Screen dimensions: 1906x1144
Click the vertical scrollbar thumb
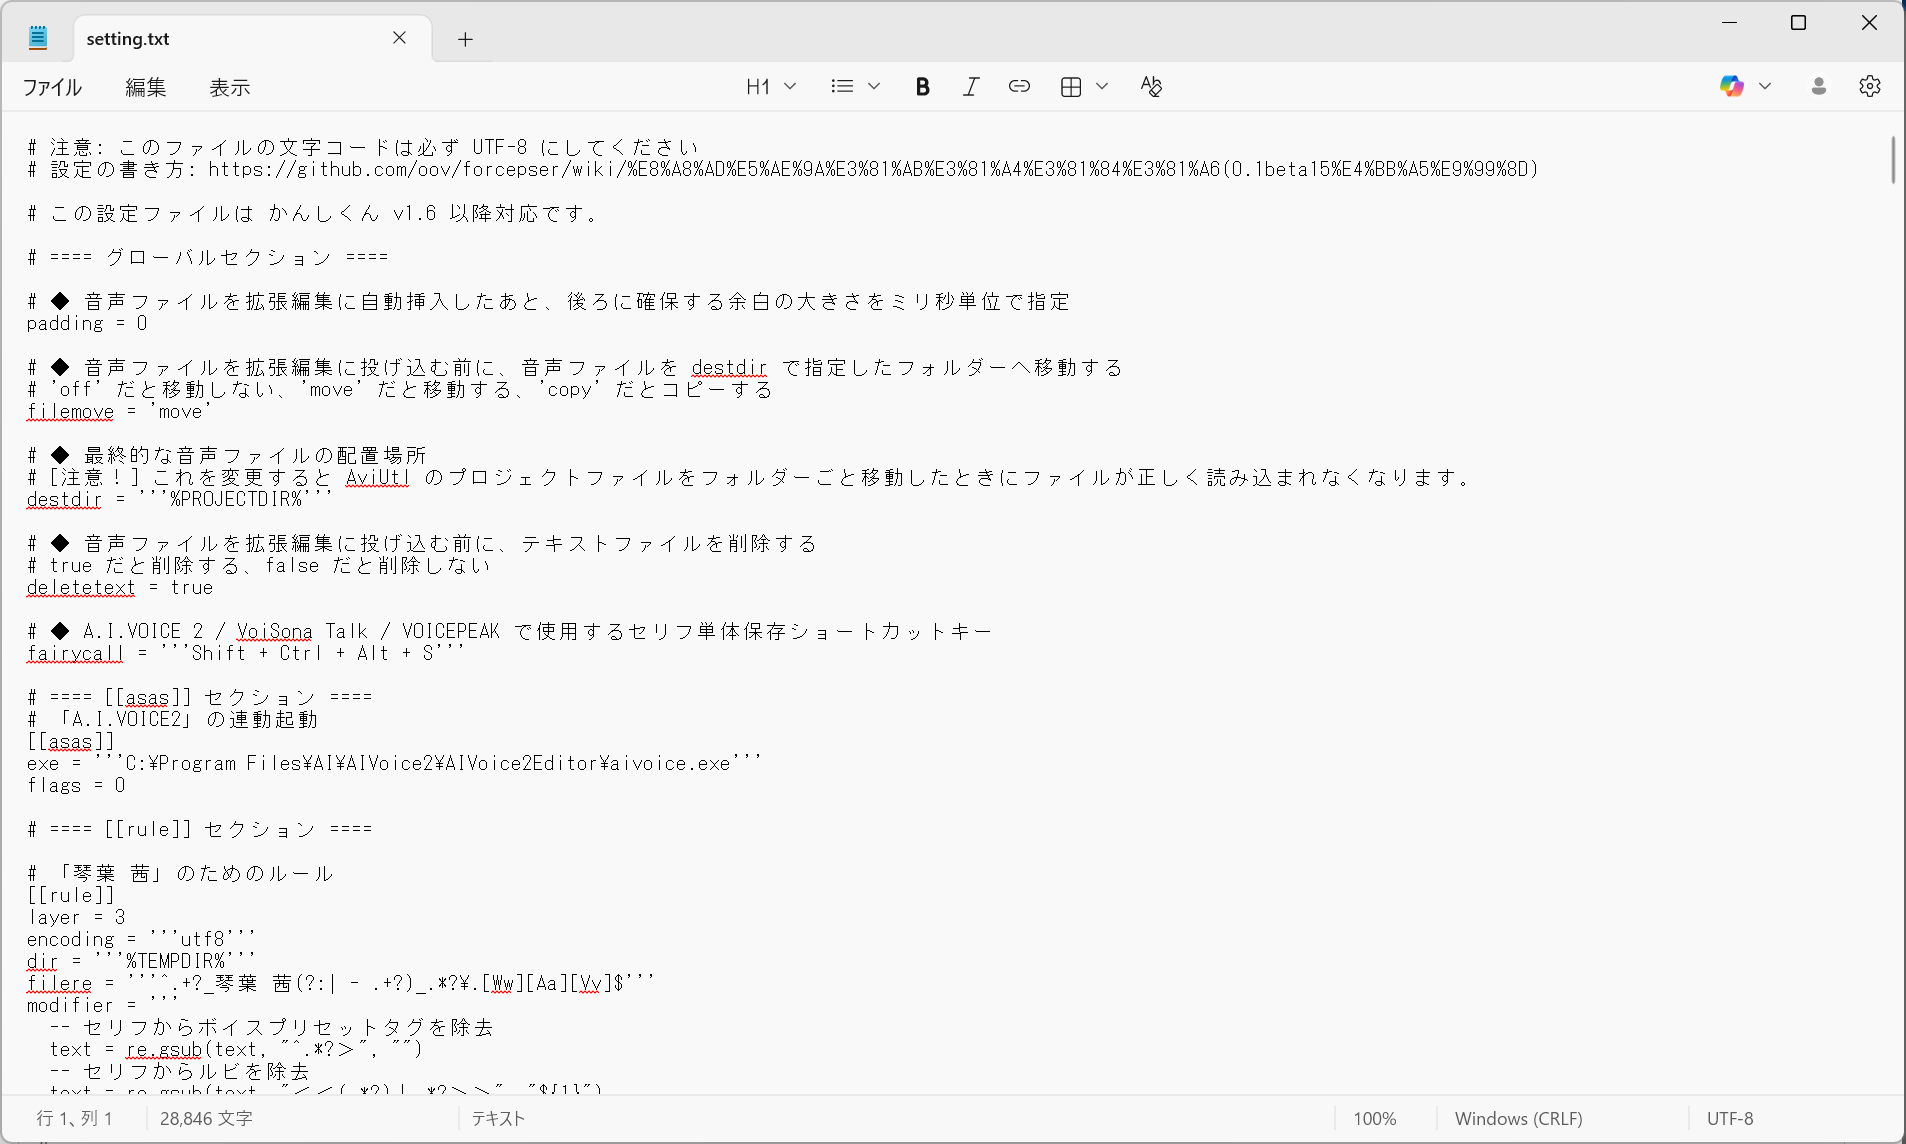1893,160
